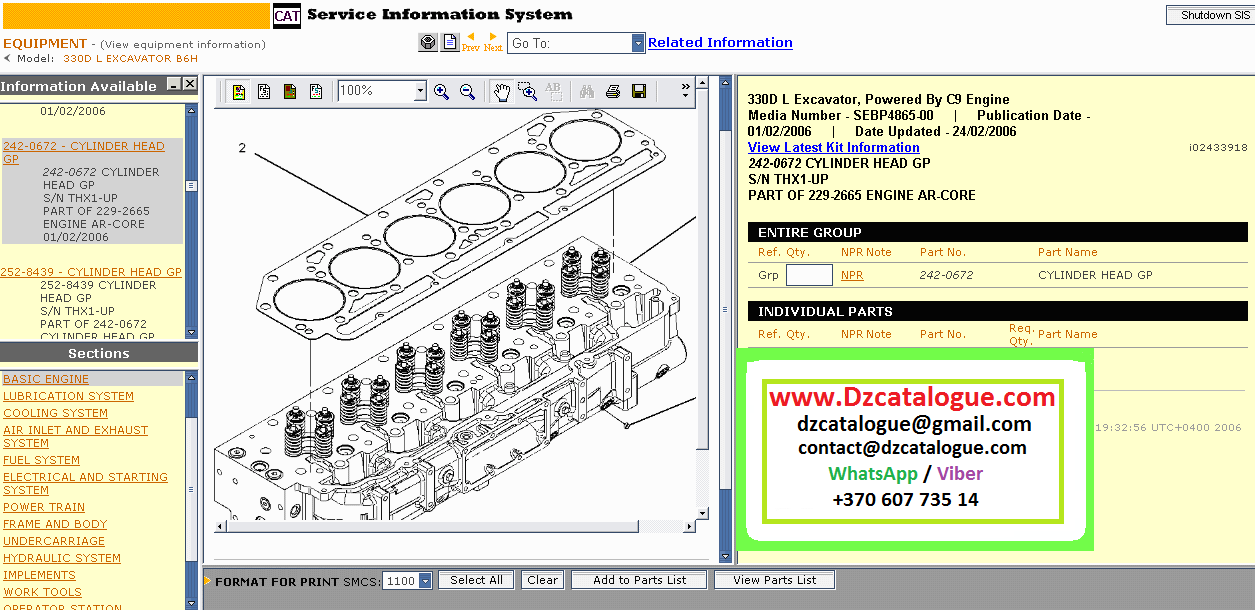Minimize the Information Available panel
Viewport: 1255px width, 610px height.
[174, 86]
